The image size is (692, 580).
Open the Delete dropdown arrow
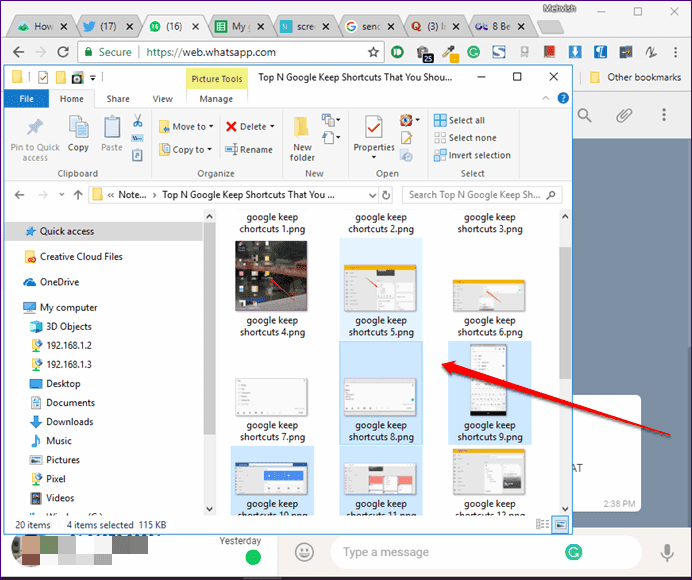click(274, 127)
